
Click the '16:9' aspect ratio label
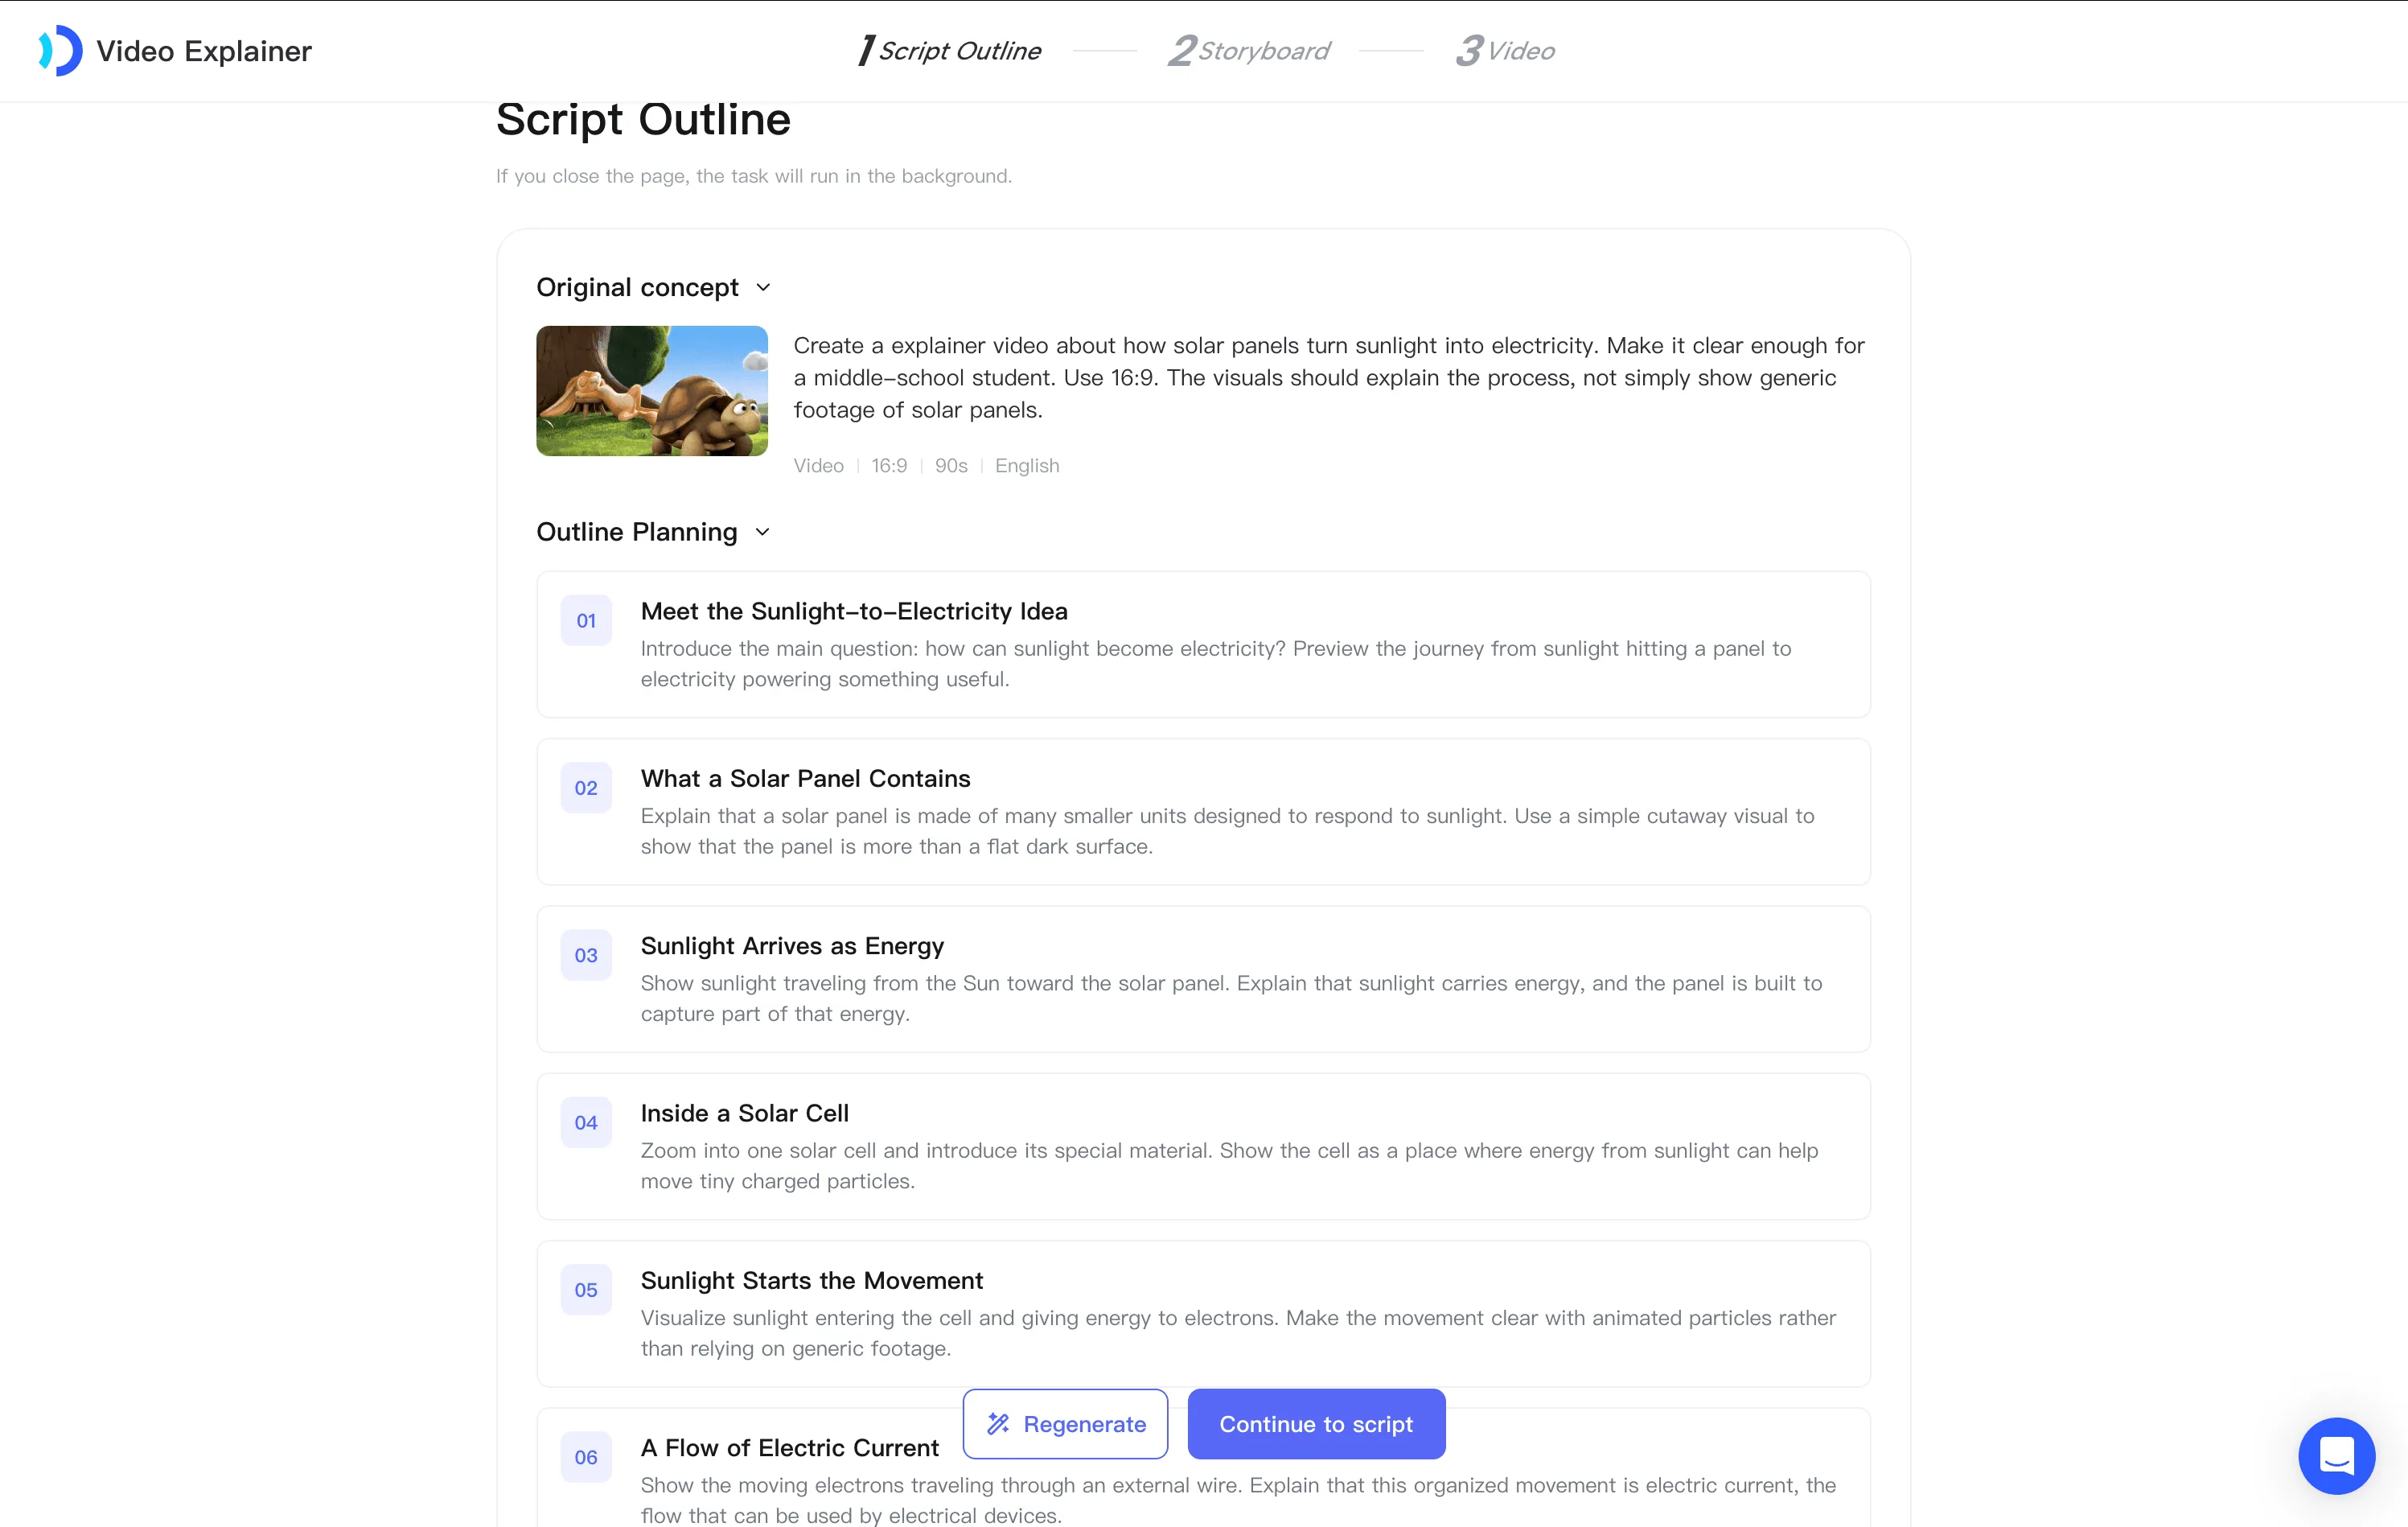pyautogui.click(x=889, y=466)
